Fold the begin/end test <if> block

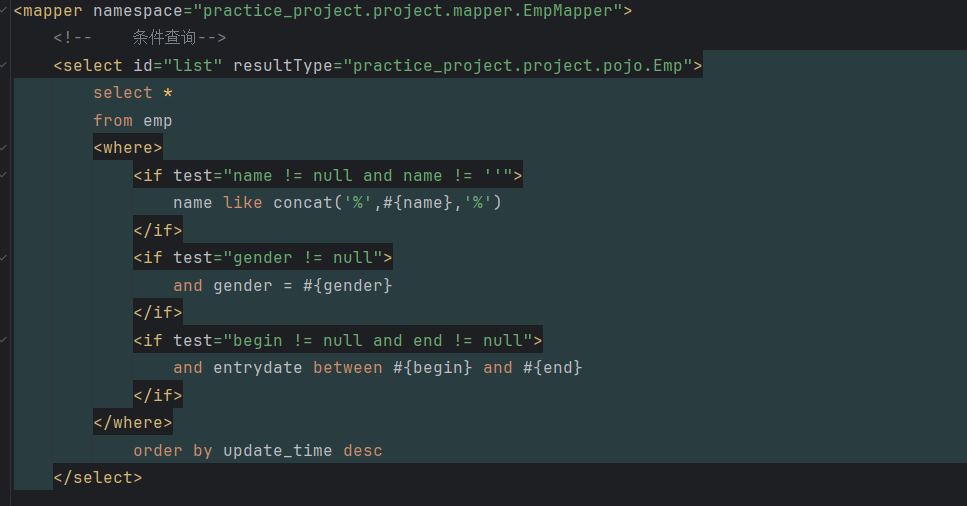click(x=4, y=340)
